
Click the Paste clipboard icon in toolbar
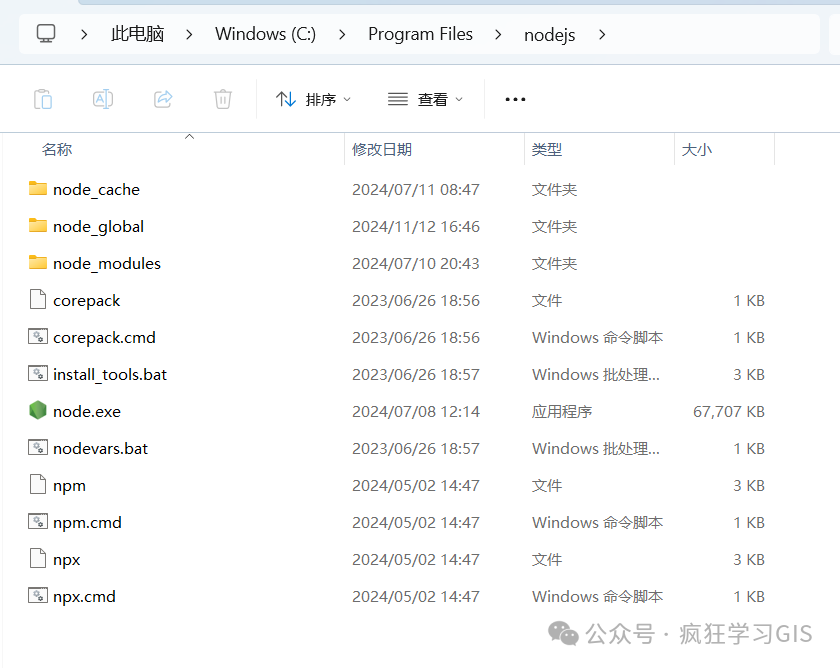43,99
